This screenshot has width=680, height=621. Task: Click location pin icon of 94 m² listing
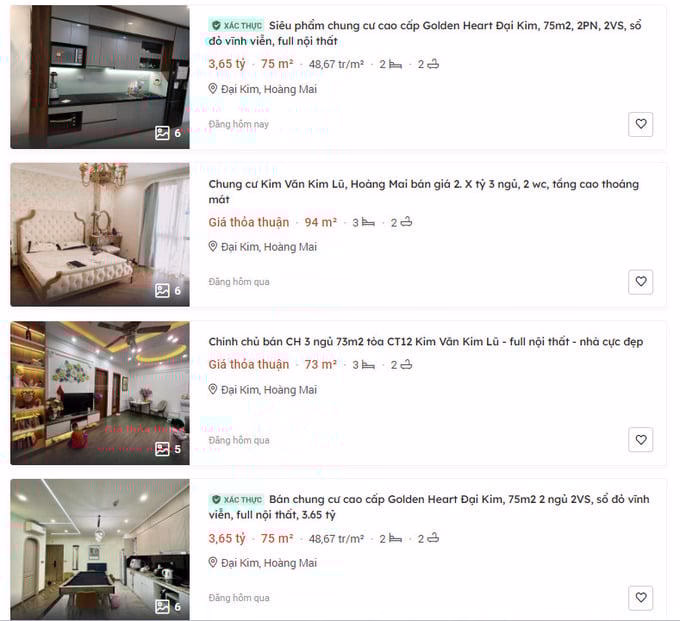pos(212,247)
